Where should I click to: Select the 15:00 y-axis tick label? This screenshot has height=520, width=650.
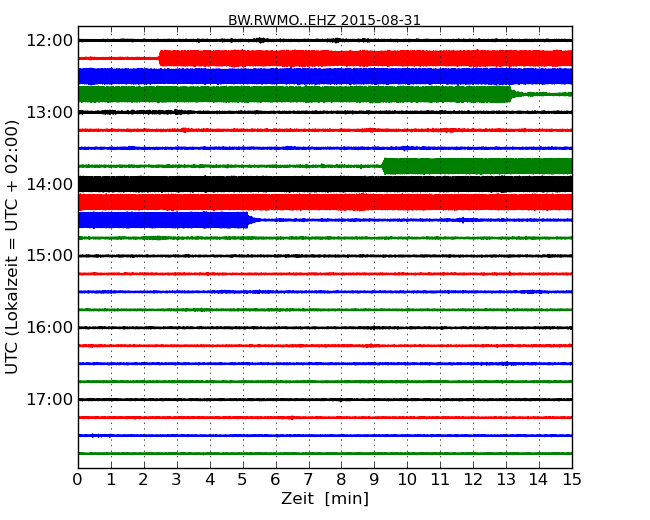50,255
